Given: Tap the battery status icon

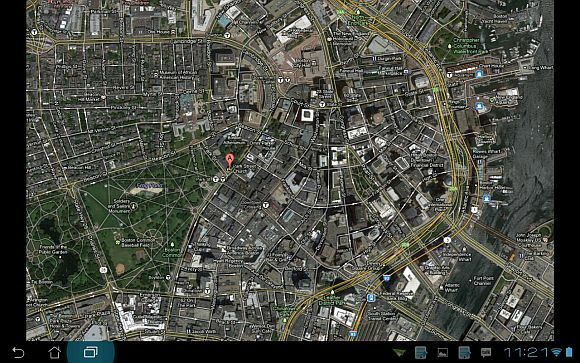Looking at the screenshot, I should (x=569, y=352).
